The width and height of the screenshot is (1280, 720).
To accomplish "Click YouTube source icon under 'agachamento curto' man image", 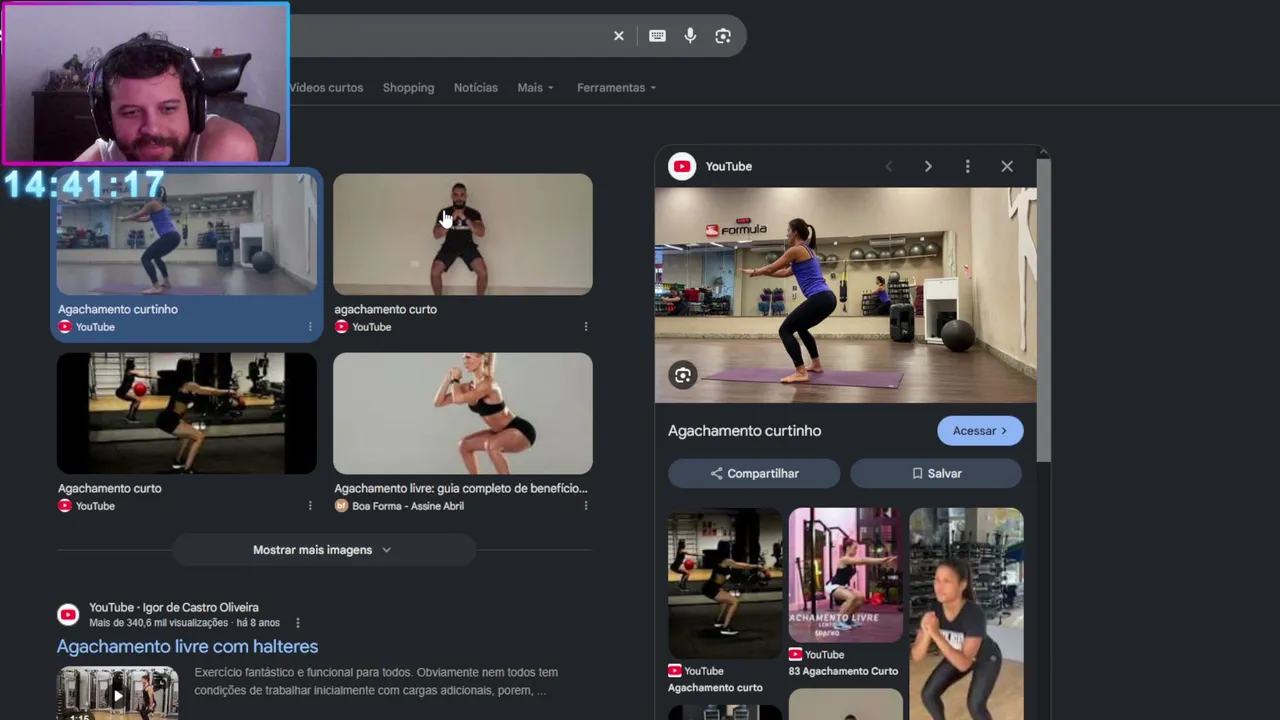I will pyautogui.click(x=341, y=327).
